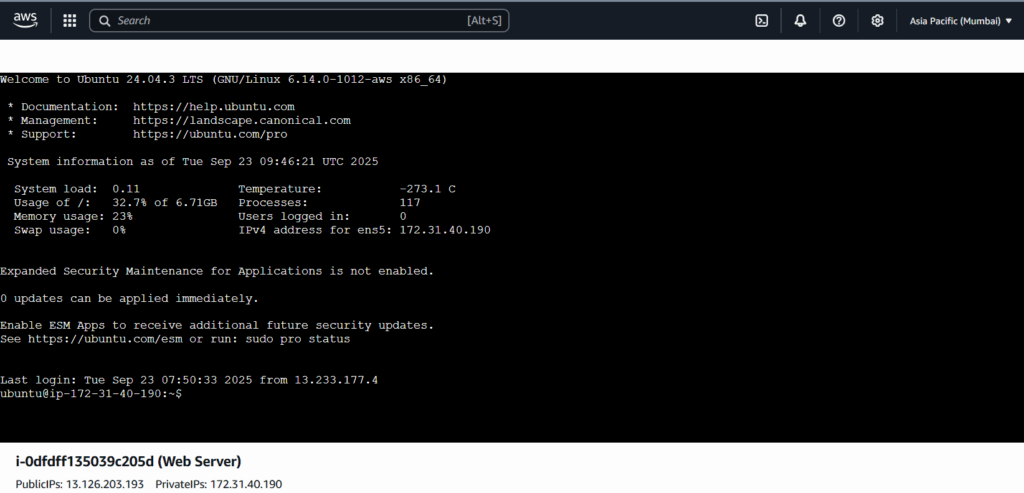The width and height of the screenshot is (1024, 493).
Task: Open the settings gear menu
Action: (x=877, y=21)
